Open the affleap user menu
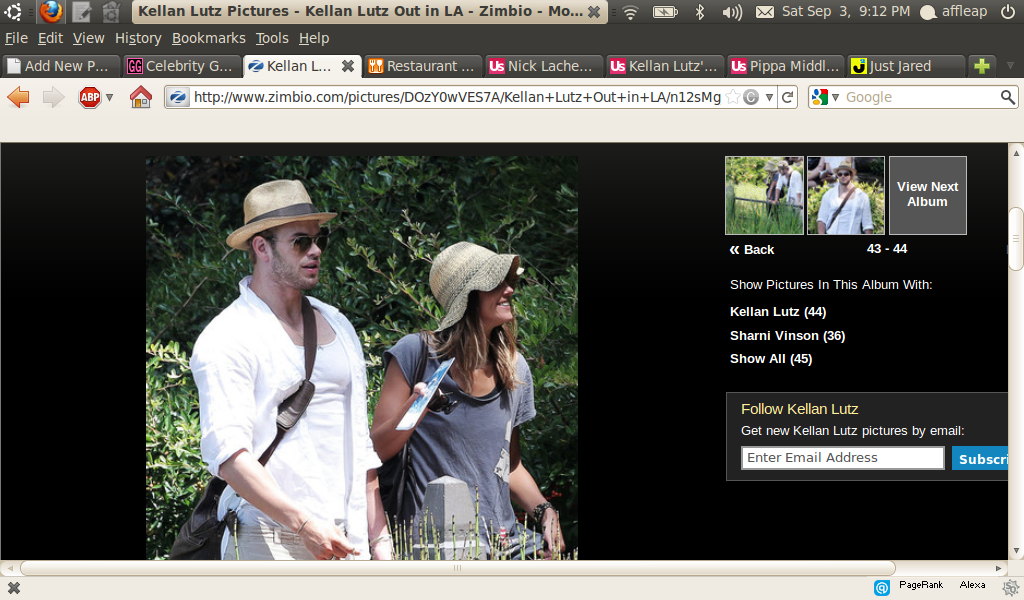The width and height of the screenshot is (1024, 600). 953,12
